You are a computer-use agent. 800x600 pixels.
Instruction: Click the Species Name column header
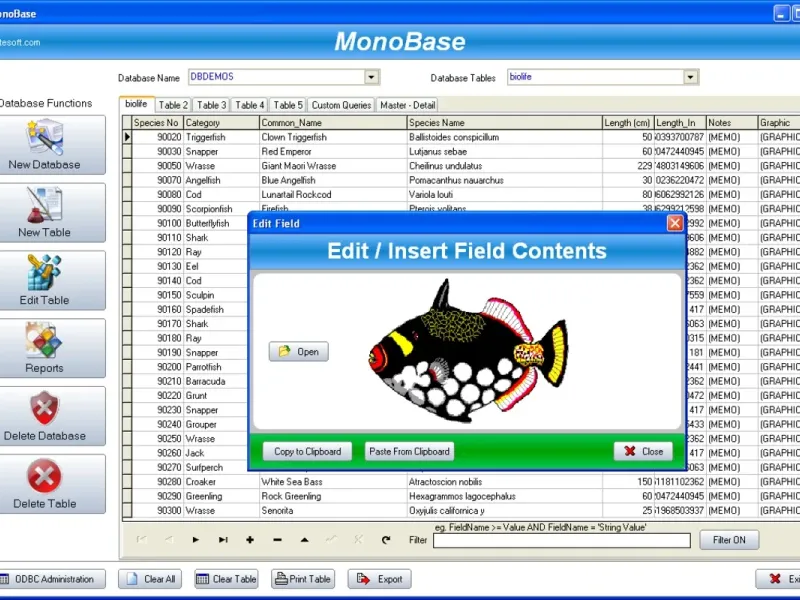point(505,123)
